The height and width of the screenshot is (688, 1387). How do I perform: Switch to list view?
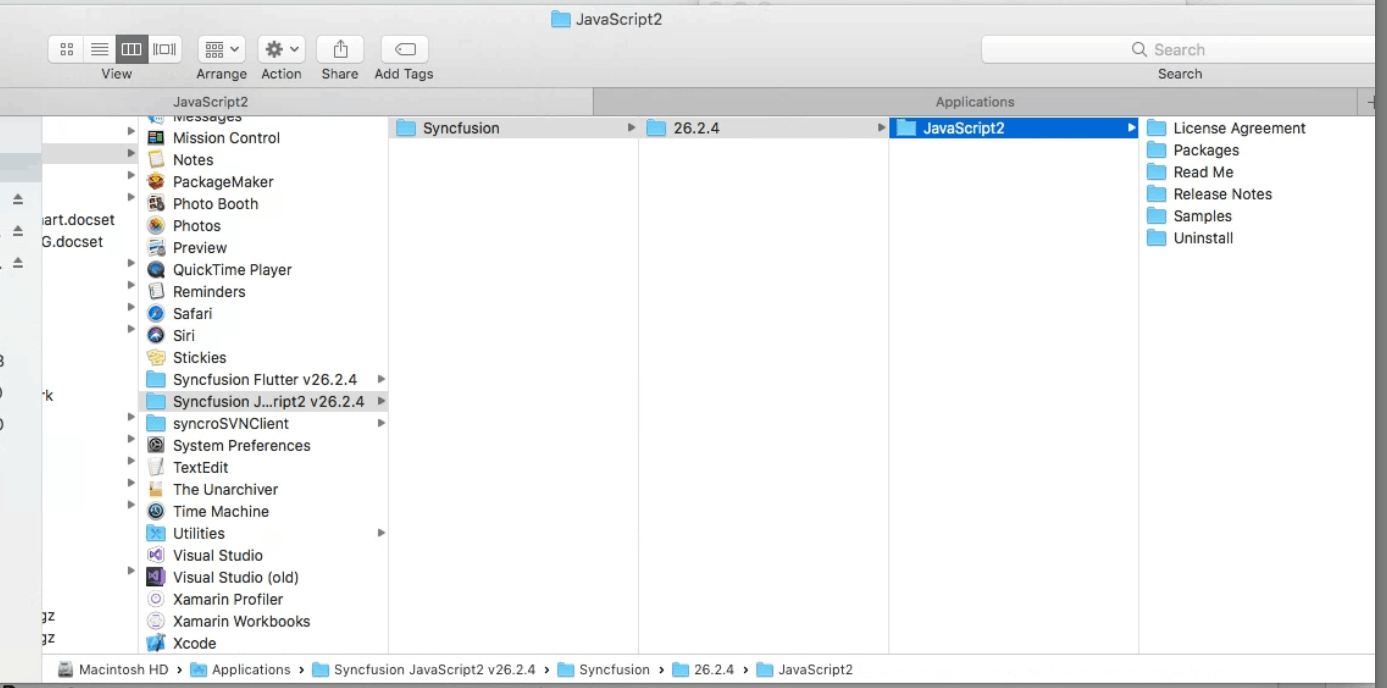(x=97, y=48)
